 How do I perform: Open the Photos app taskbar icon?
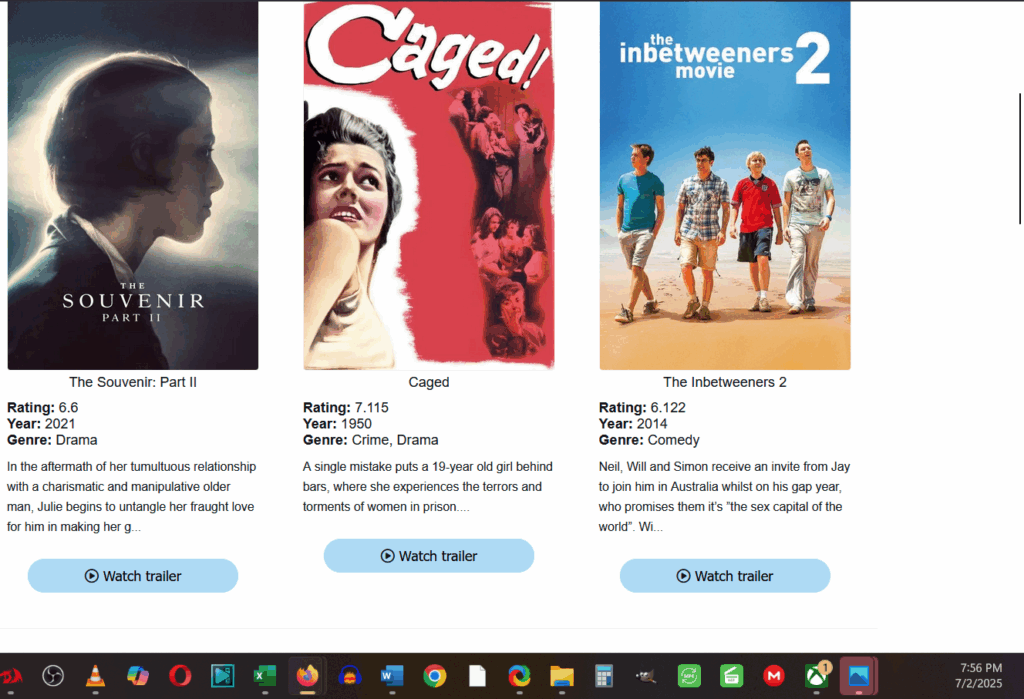point(859,675)
